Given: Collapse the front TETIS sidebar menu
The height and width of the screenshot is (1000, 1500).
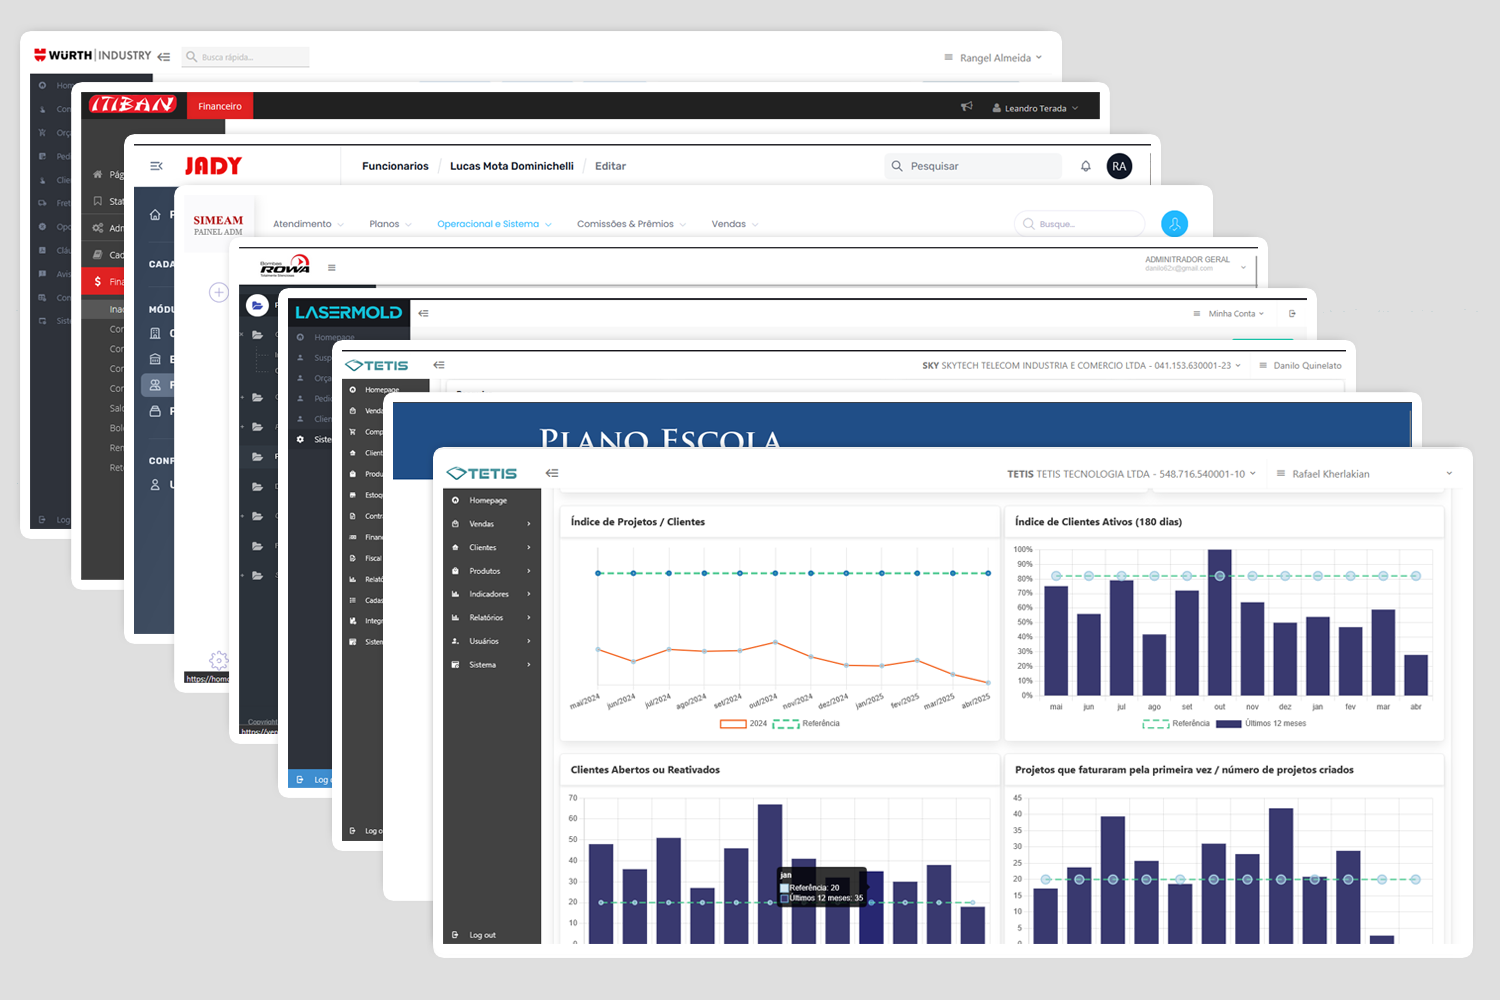Looking at the screenshot, I should coord(552,473).
